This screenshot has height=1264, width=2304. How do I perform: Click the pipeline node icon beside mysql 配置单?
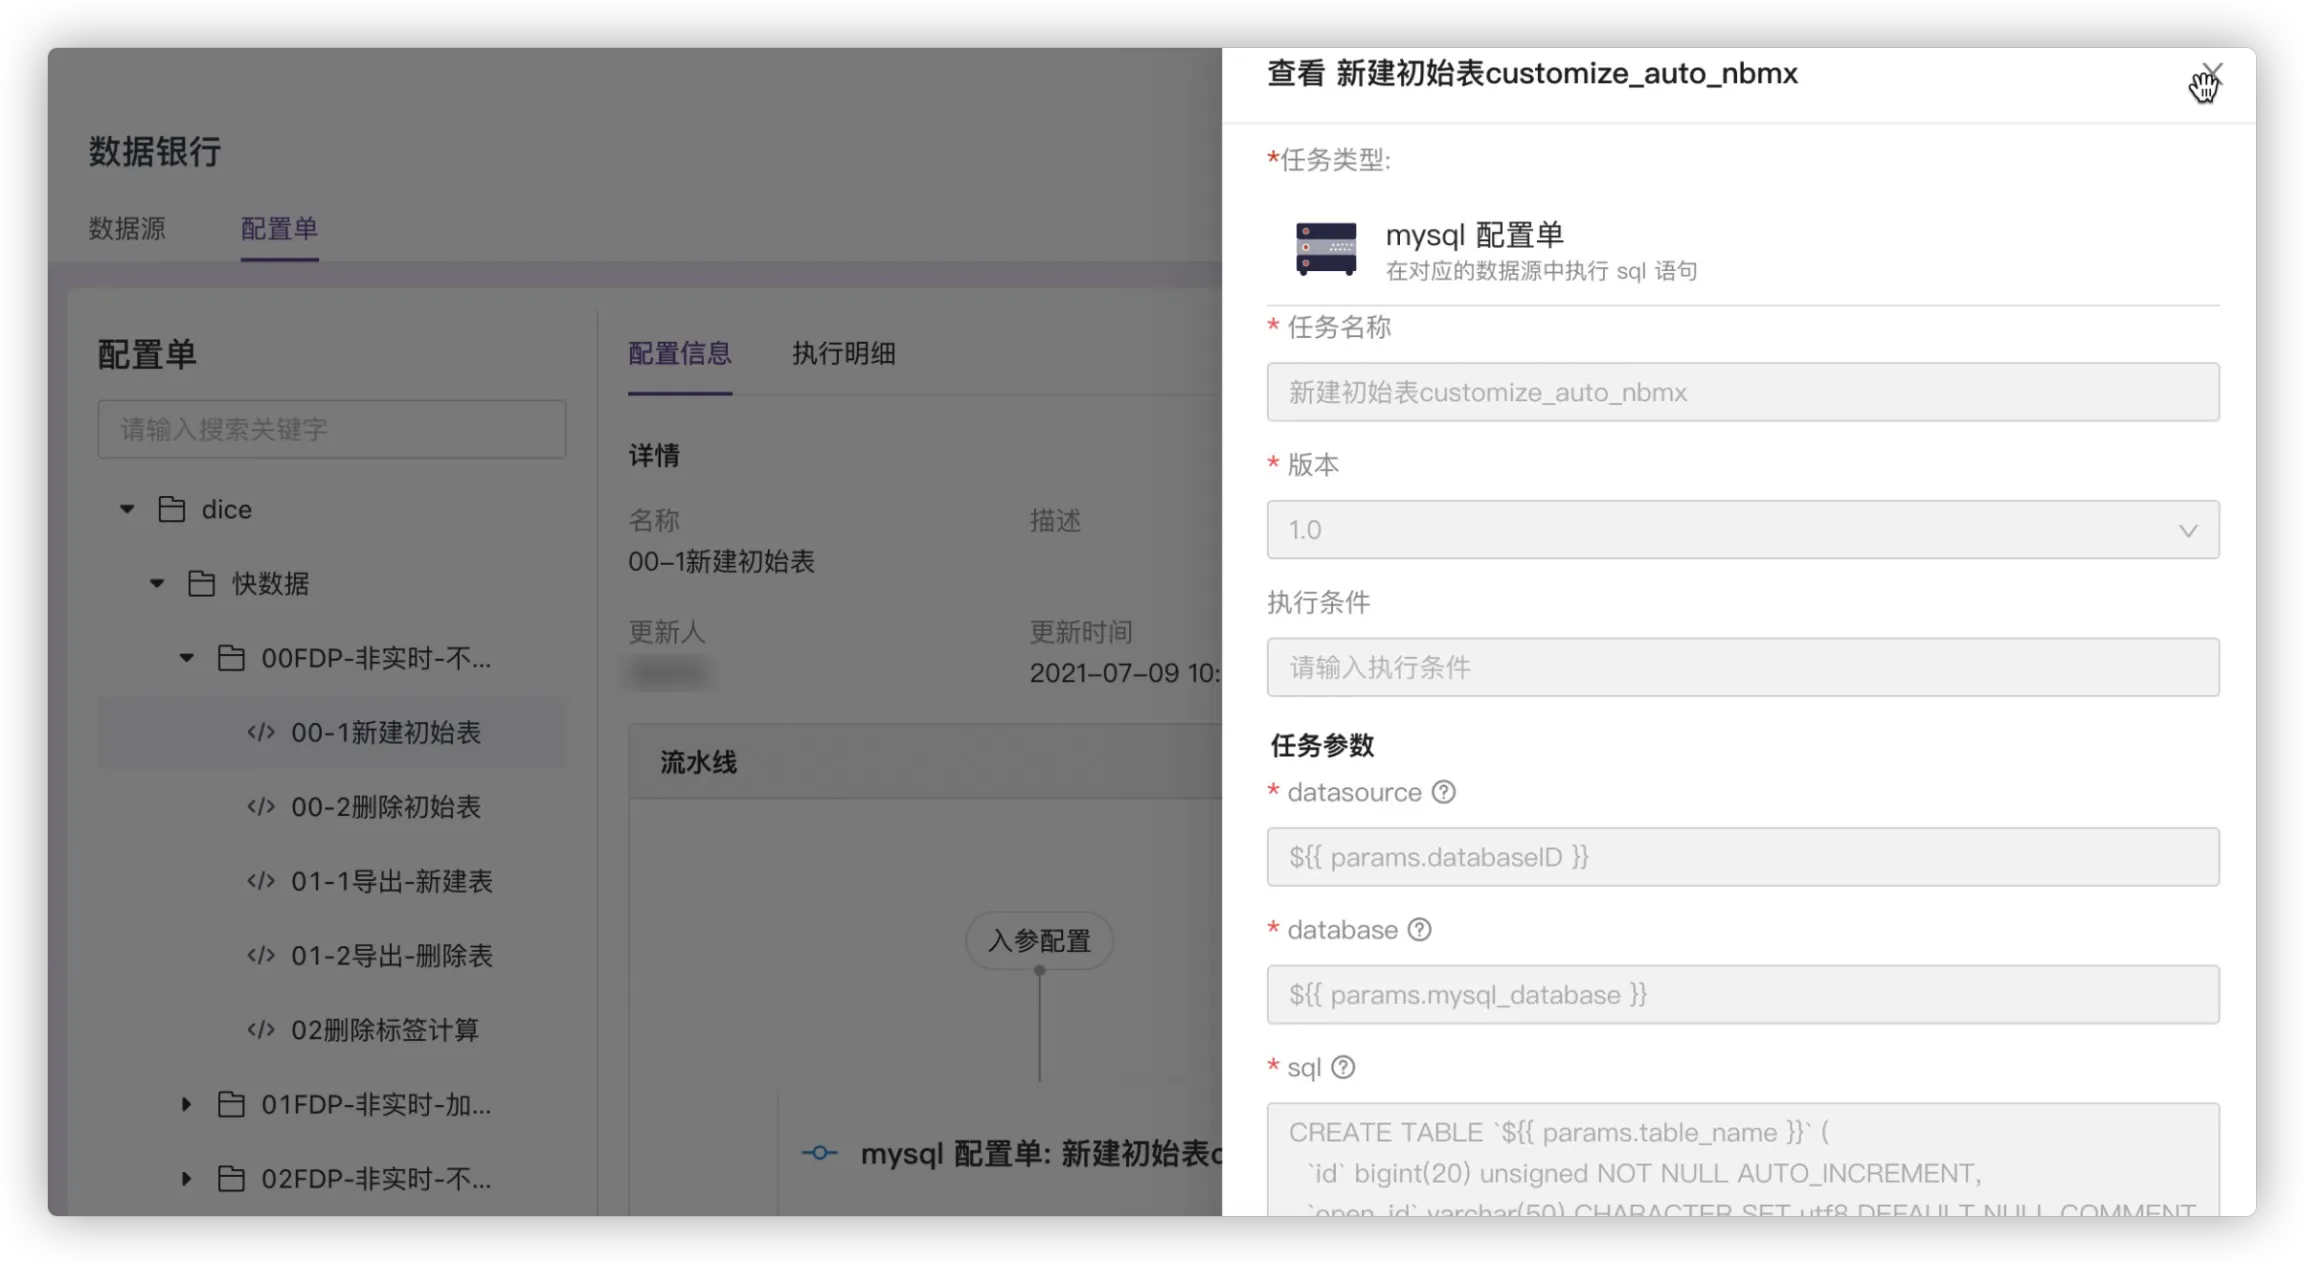pos(819,1153)
